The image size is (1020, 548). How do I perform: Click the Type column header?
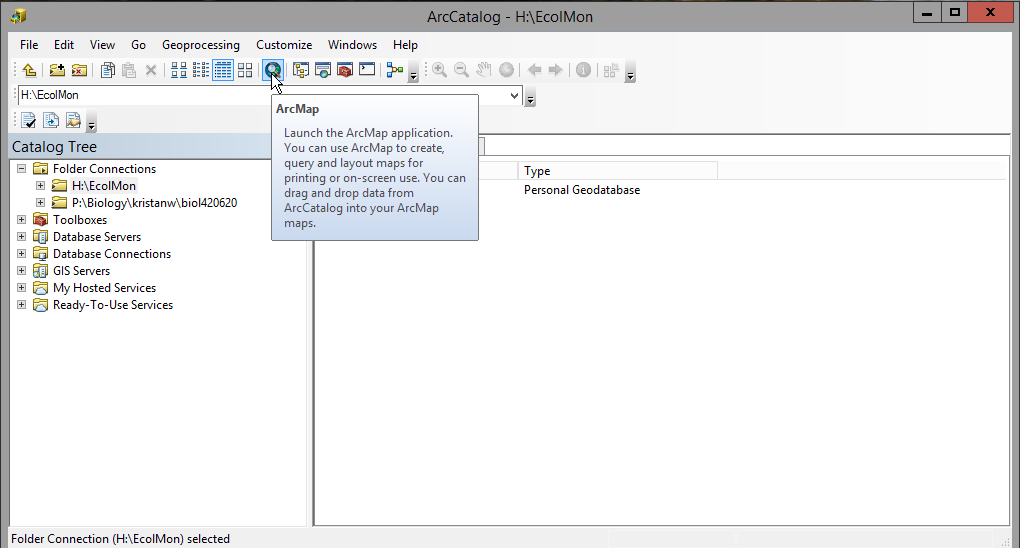tap(617, 171)
